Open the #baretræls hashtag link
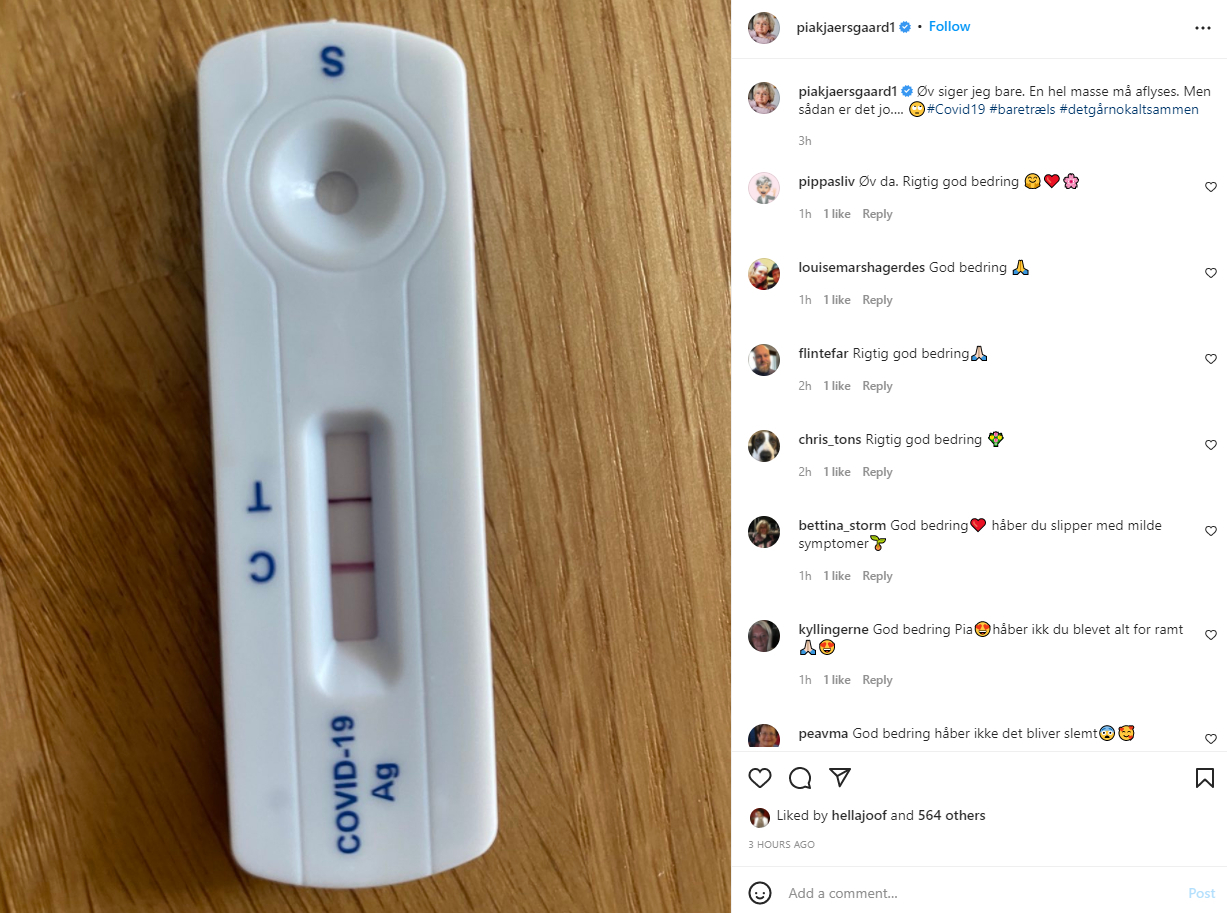 (x=1022, y=109)
